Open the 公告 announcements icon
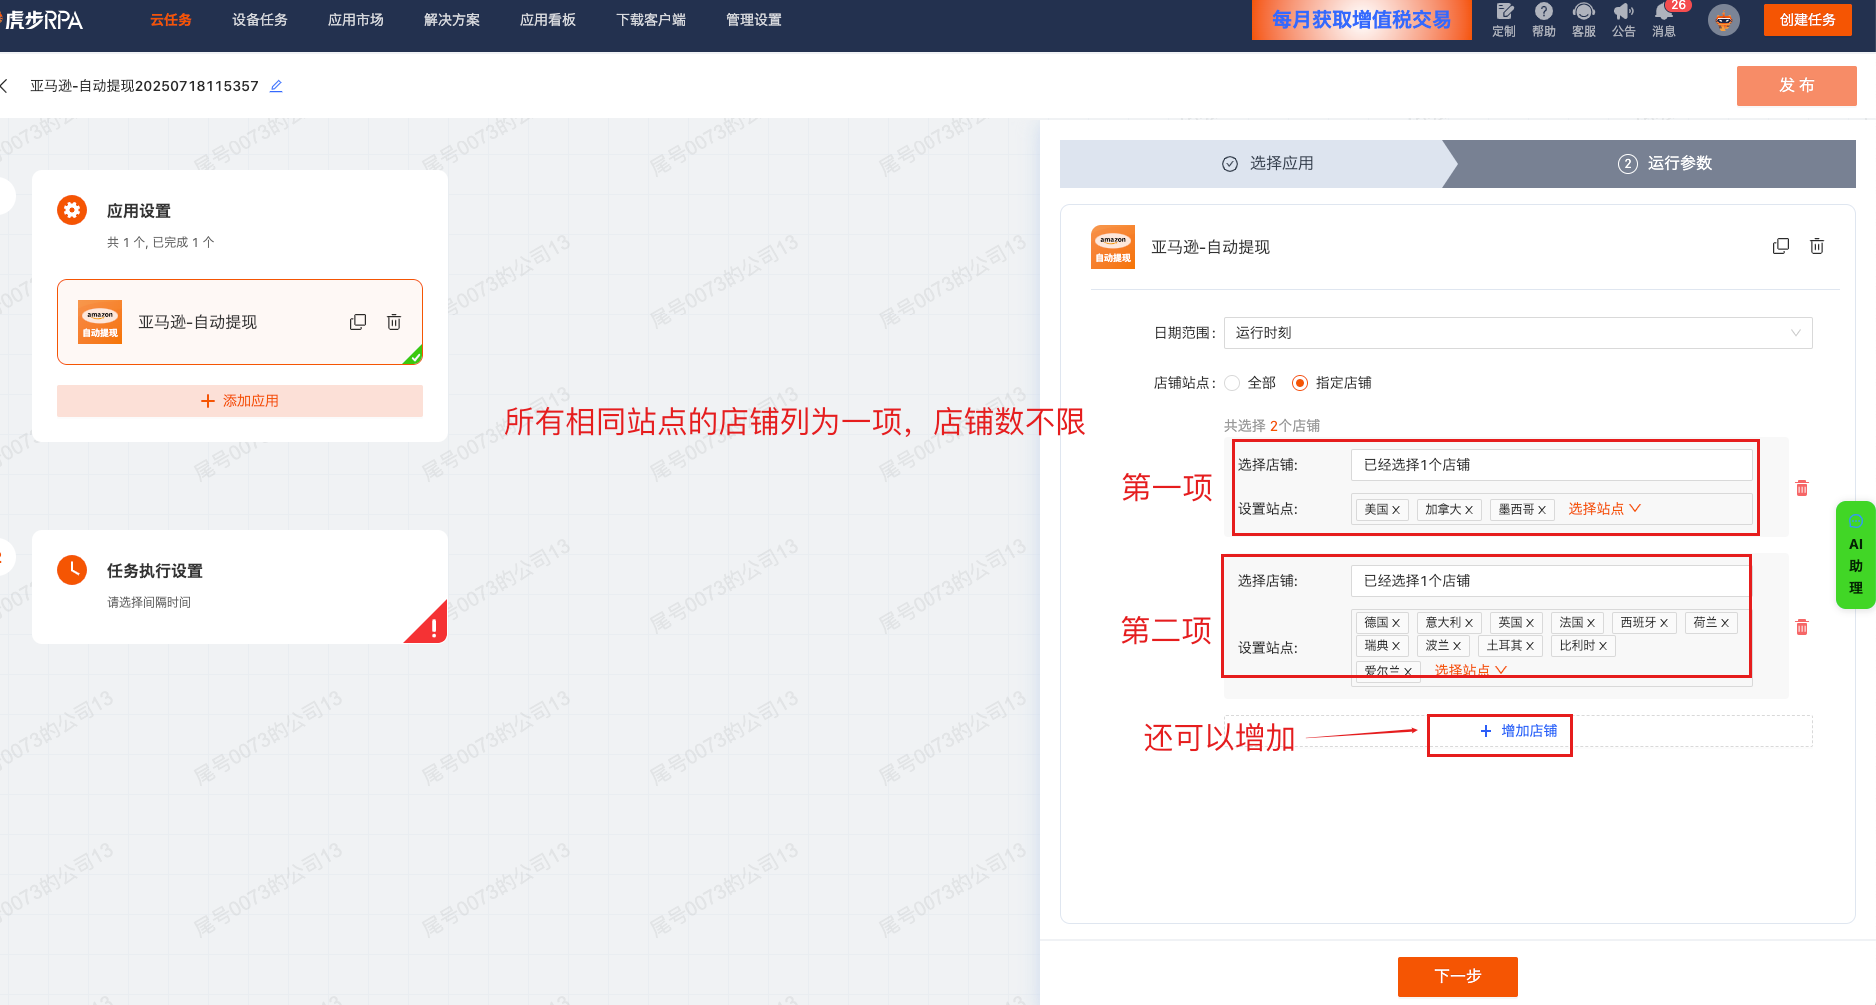This screenshot has height=1005, width=1876. click(x=1624, y=19)
